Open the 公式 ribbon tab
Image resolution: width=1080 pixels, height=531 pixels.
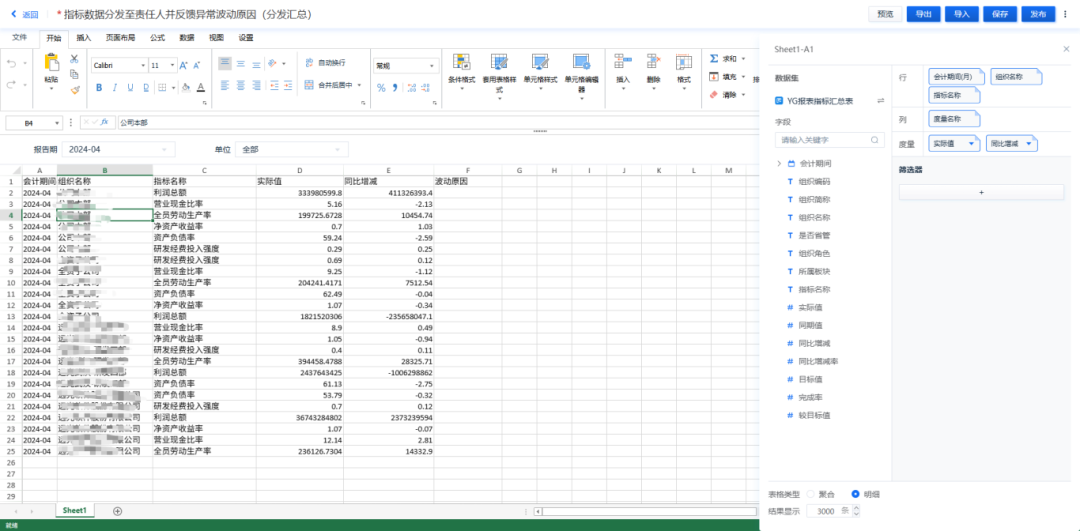click(157, 37)
